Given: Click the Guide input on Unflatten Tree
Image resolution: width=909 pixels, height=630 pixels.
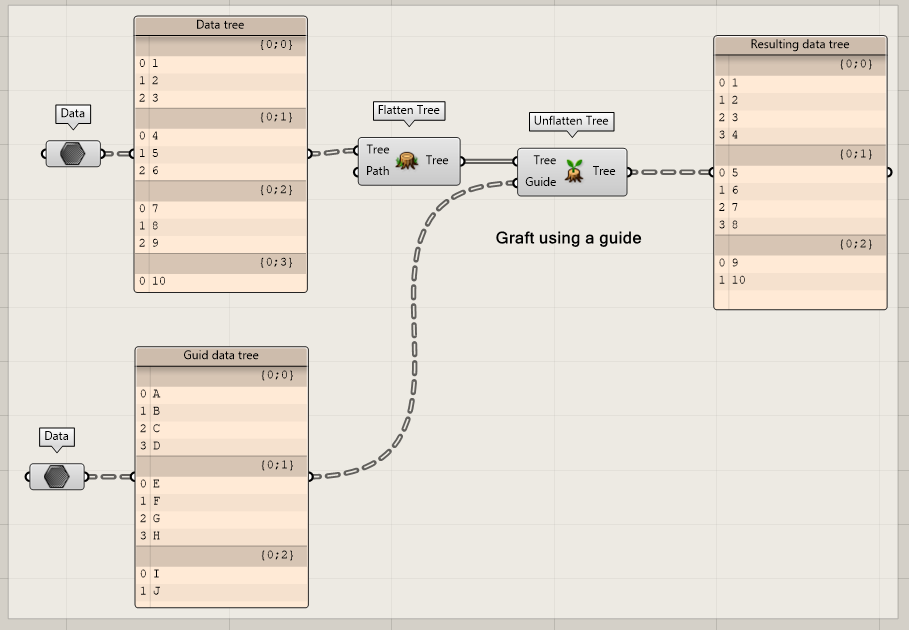Looking at the screenshot, I should (540, 182).
